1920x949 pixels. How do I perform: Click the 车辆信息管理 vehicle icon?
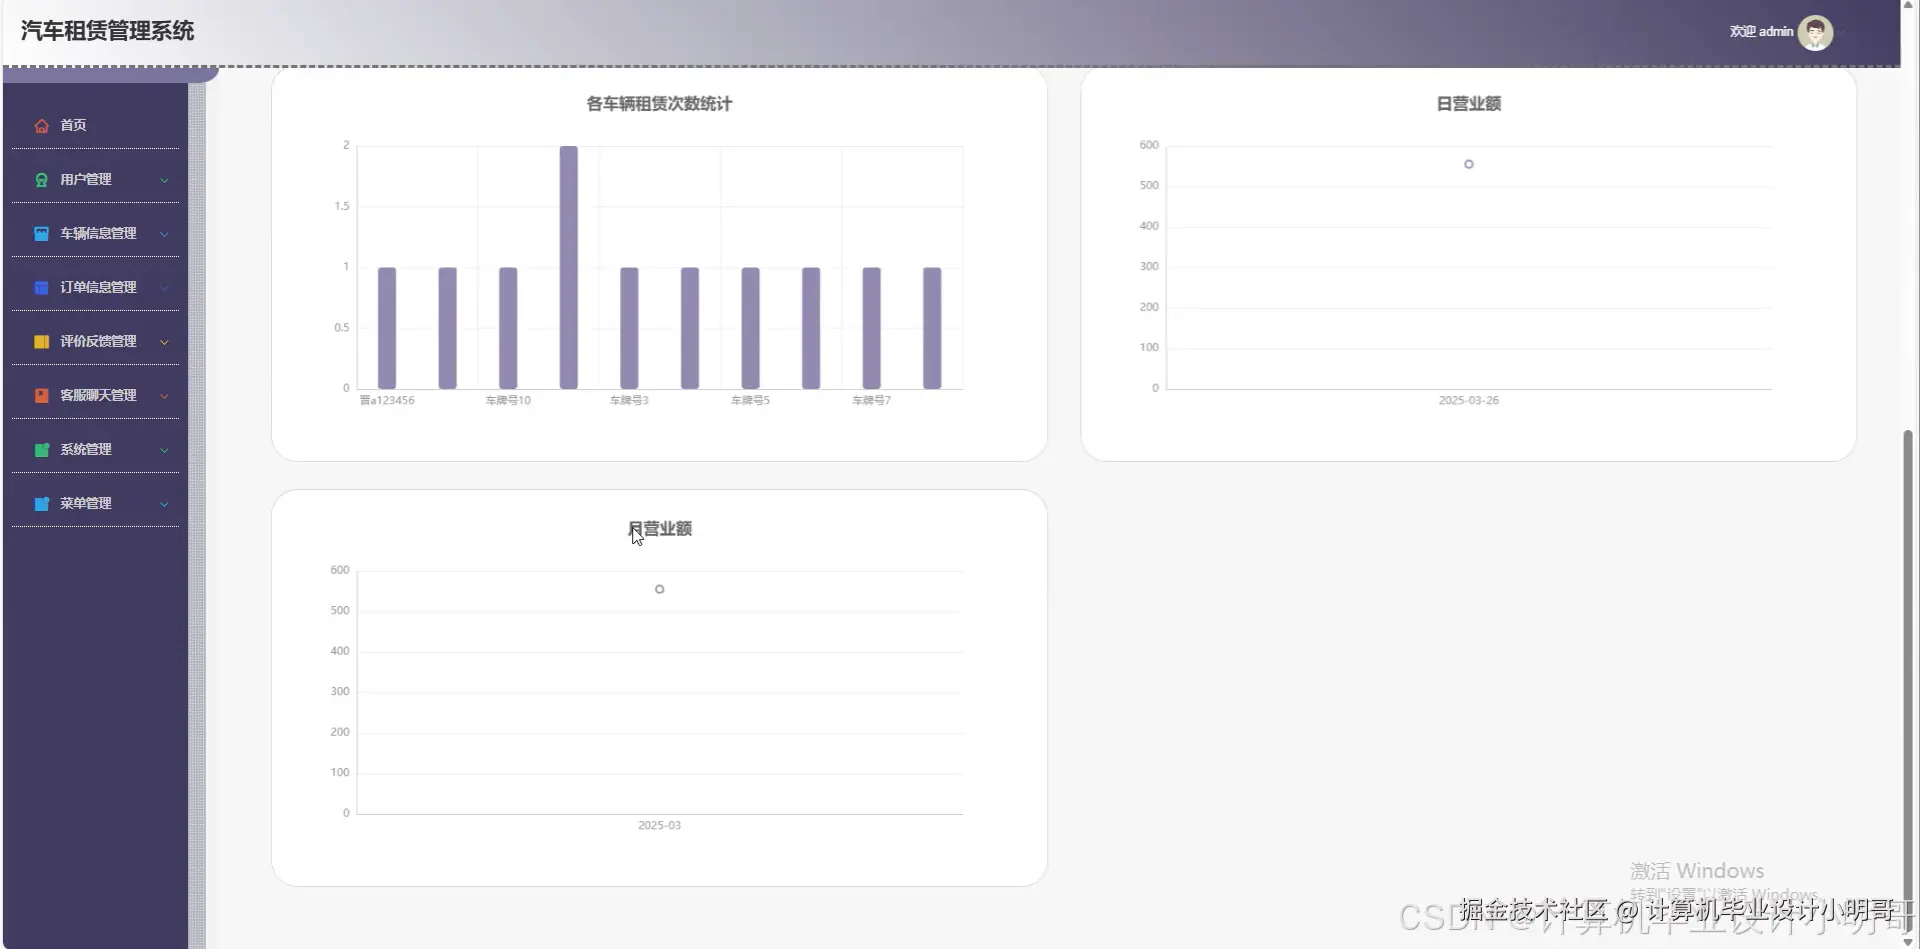41,233
